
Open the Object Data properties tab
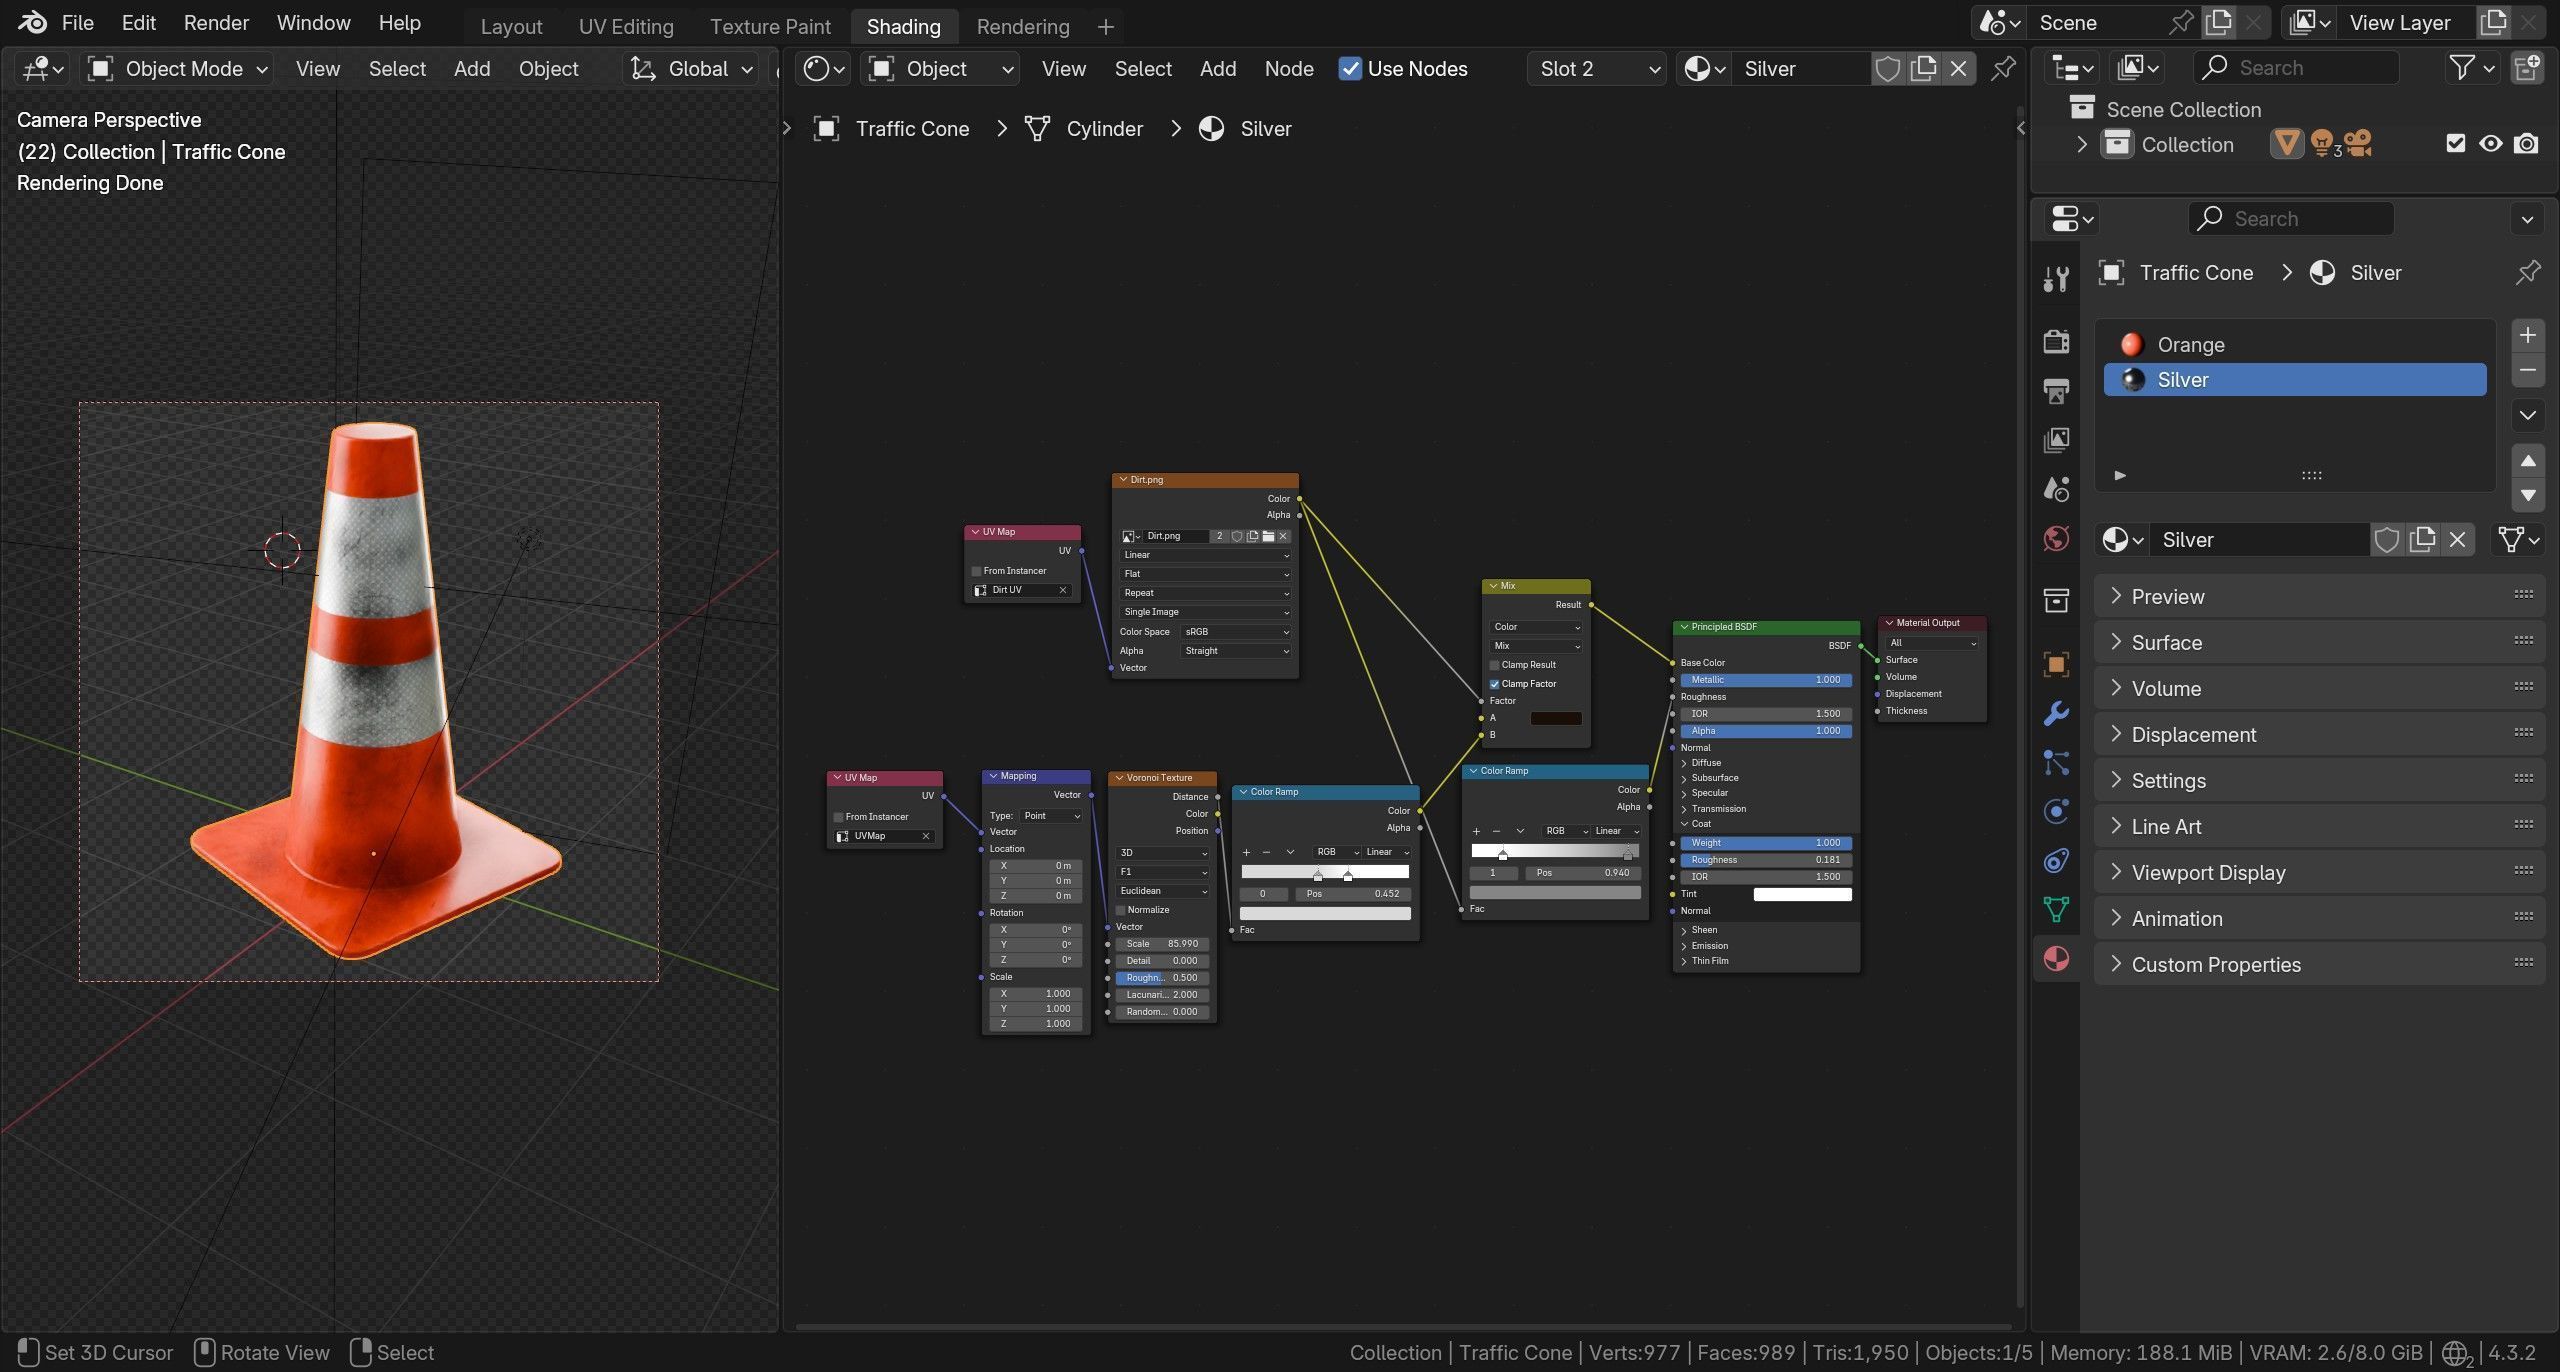[x=2056, y=909]
